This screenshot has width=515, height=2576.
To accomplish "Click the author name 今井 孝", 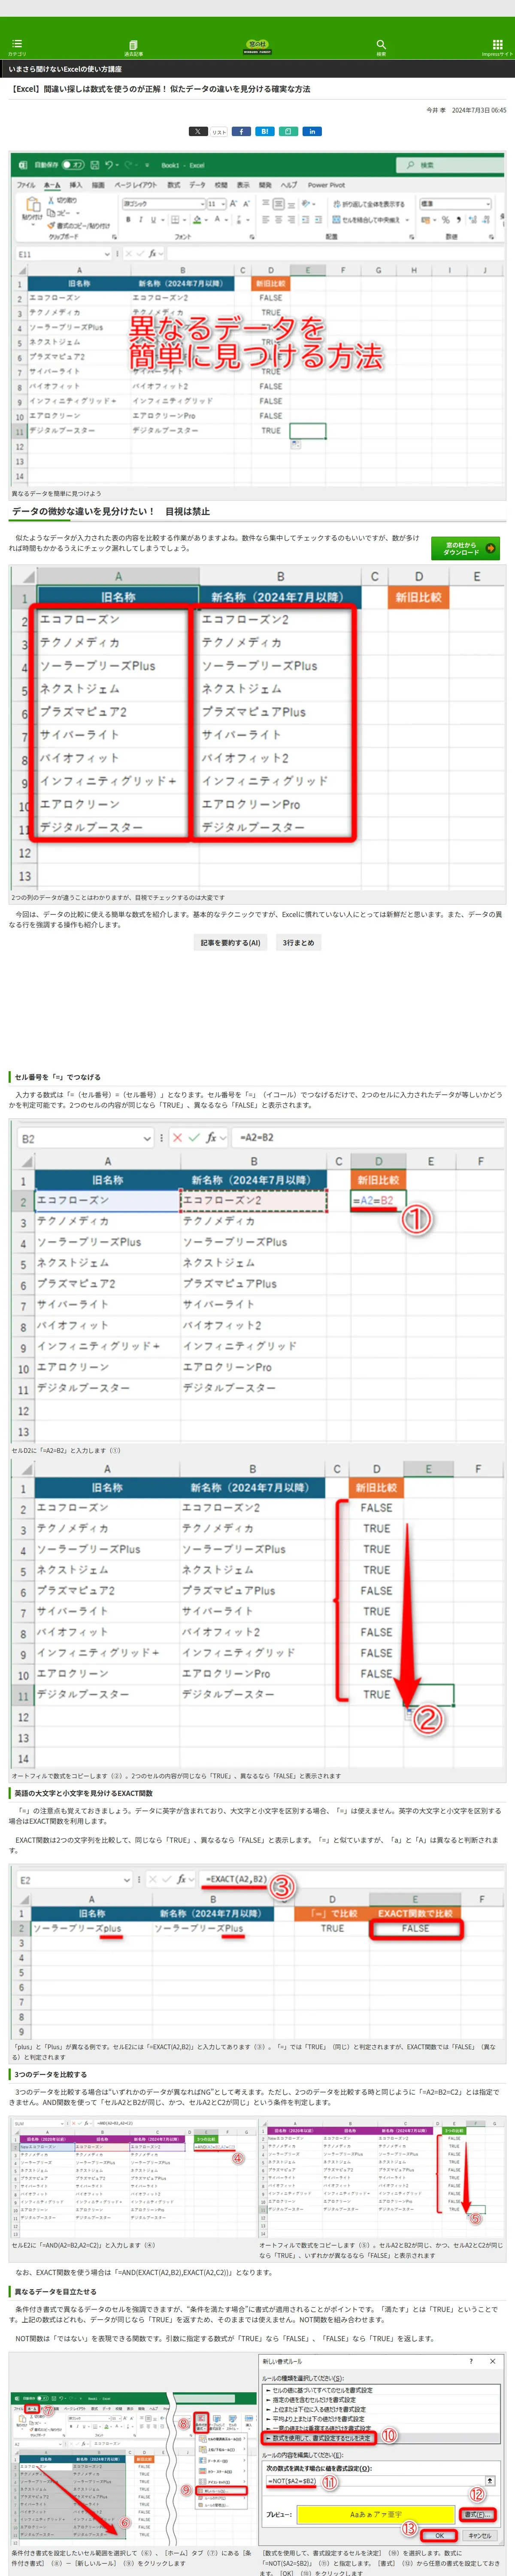I will click(437, 110).
